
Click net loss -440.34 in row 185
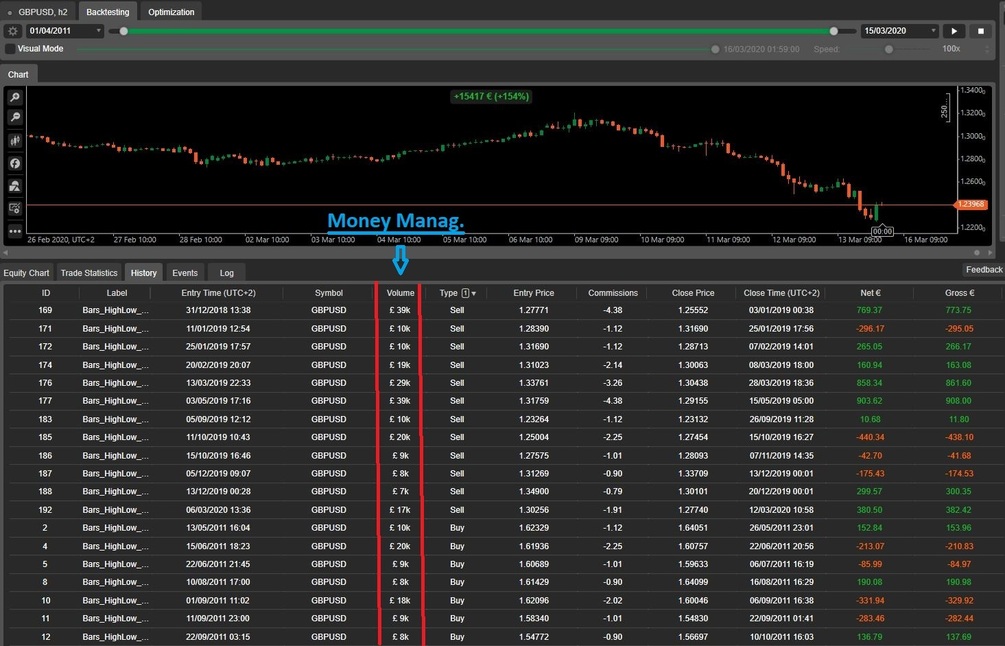click(x=870, y=437)
